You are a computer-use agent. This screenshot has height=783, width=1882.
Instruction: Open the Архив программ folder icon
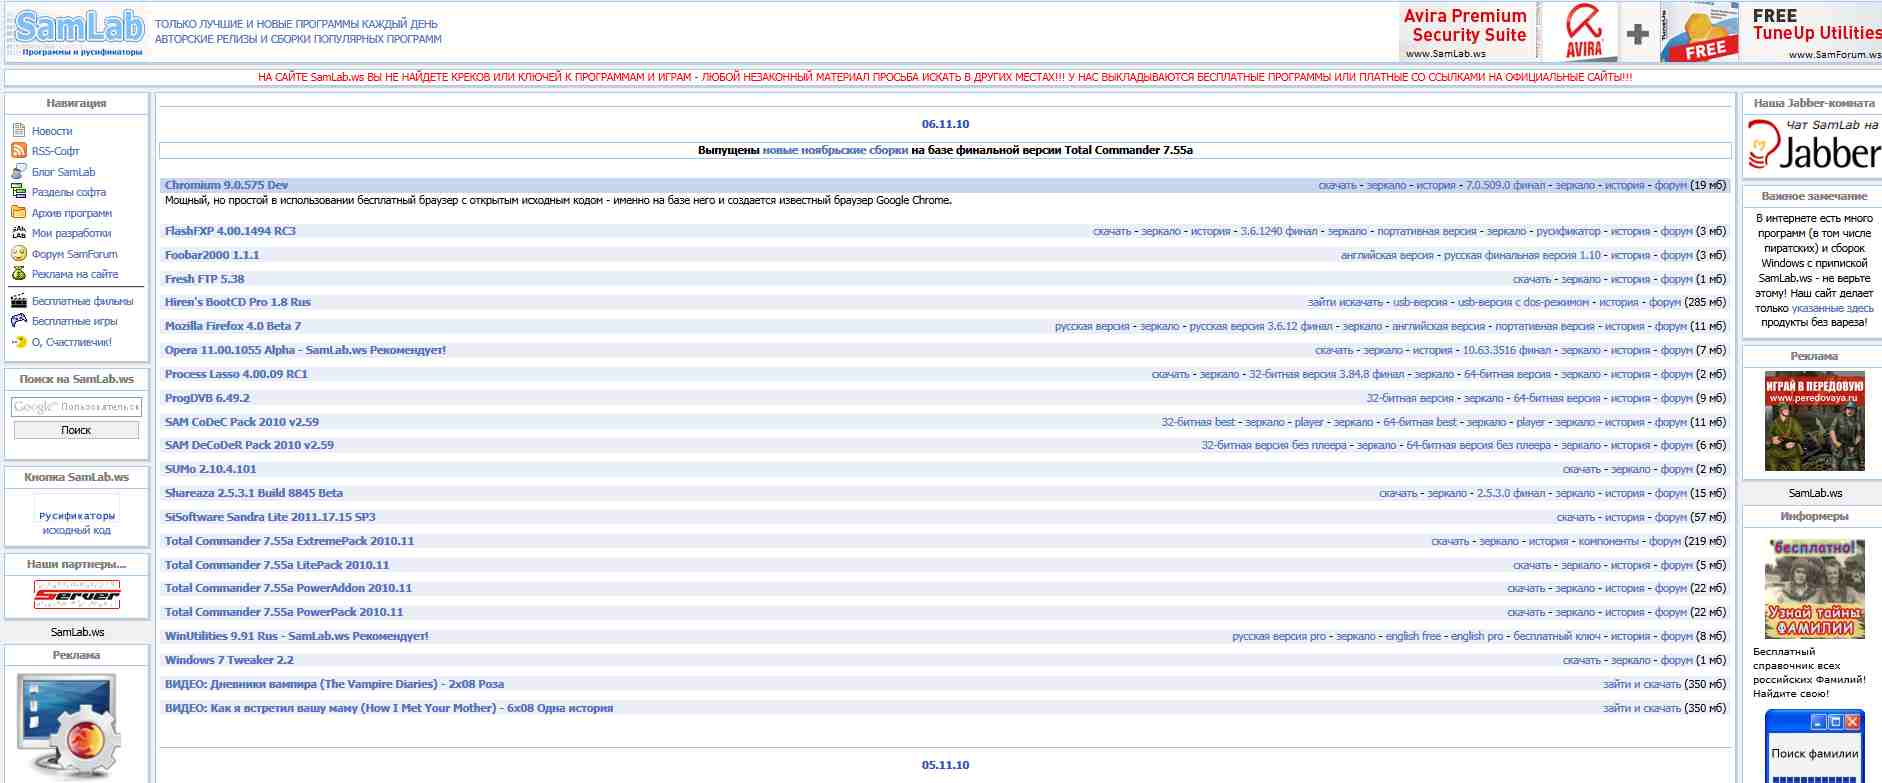[x=19, y=212]
